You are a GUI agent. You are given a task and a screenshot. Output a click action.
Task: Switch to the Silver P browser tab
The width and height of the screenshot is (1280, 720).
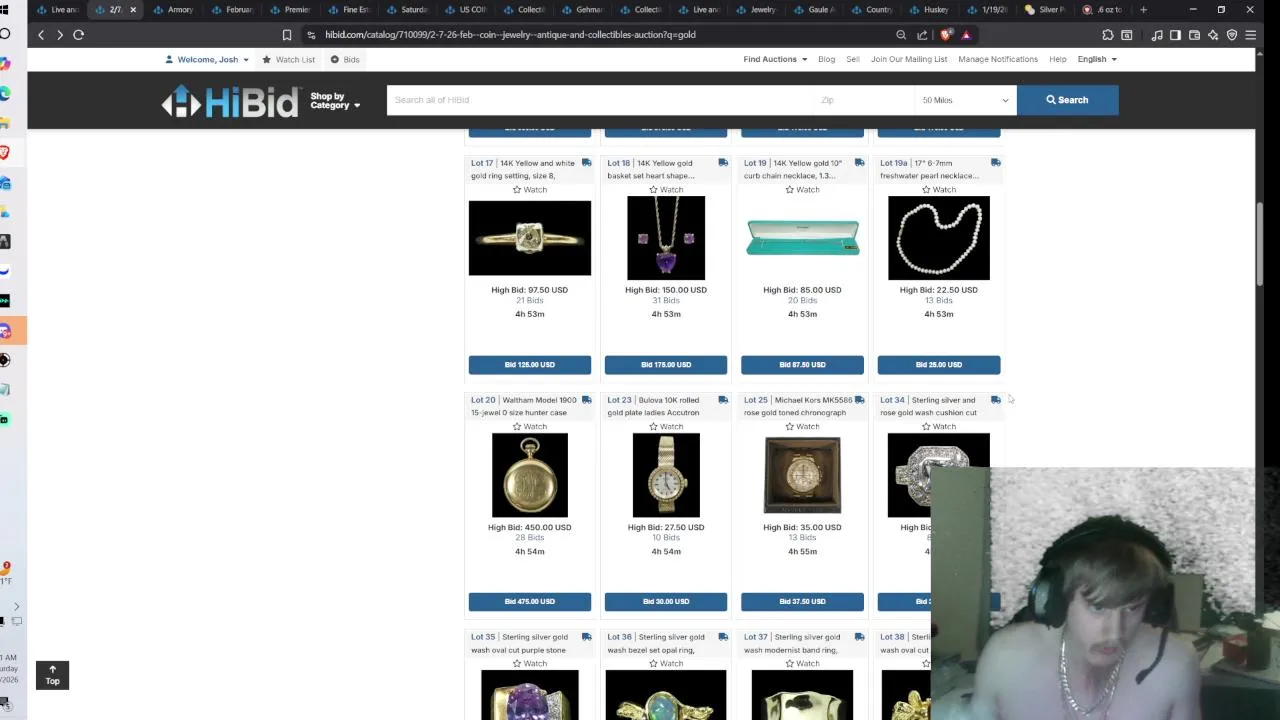pyautogui.click(x=1045, y=9)
